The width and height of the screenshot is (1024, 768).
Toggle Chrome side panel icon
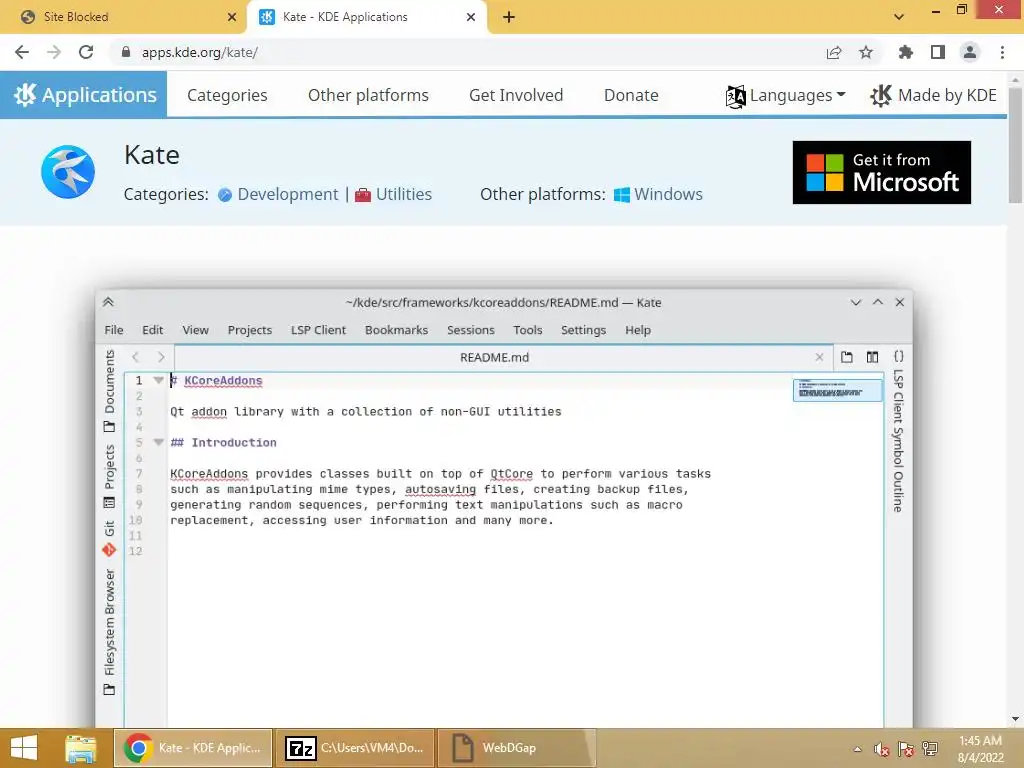pos(938,52)
